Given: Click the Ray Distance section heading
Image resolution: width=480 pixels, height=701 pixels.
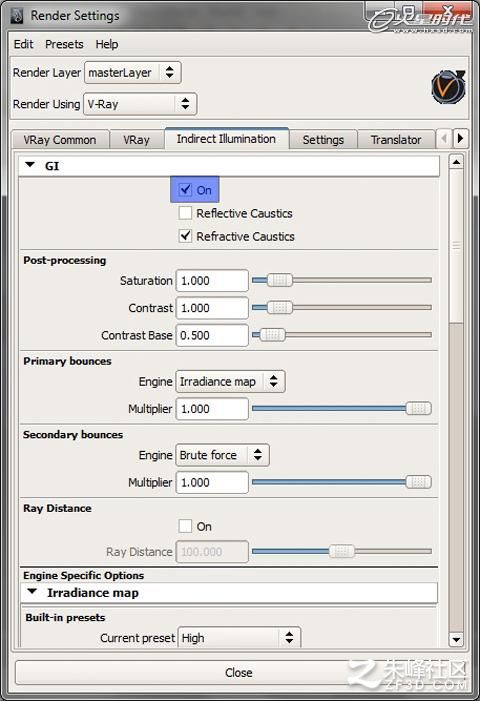Looking at the screenshot, I should point(57,508).
